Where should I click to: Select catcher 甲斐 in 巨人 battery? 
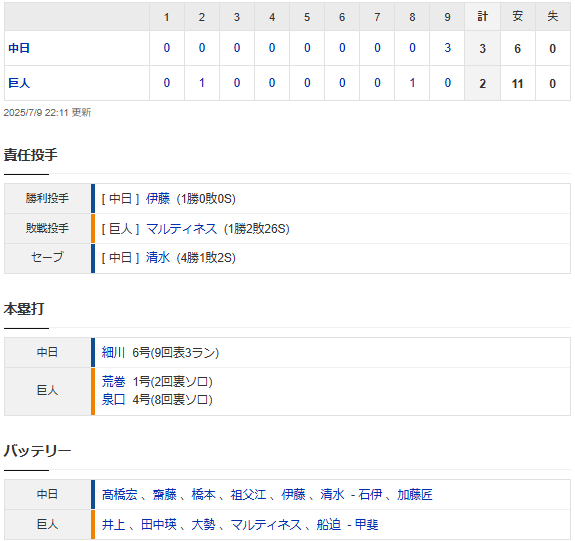[x=367, y=524]
